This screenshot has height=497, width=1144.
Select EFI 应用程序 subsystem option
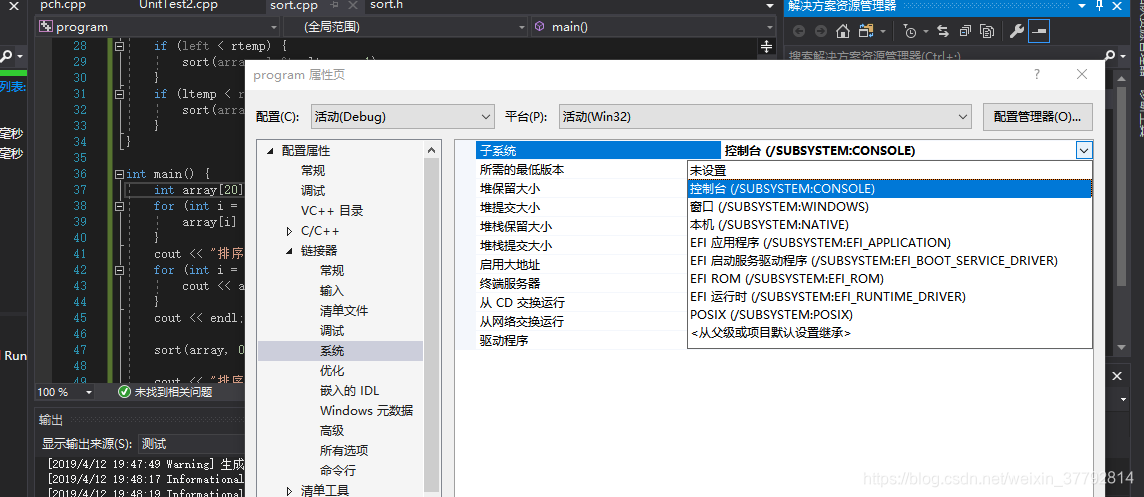pyautogui.click(x=889, y=242)
